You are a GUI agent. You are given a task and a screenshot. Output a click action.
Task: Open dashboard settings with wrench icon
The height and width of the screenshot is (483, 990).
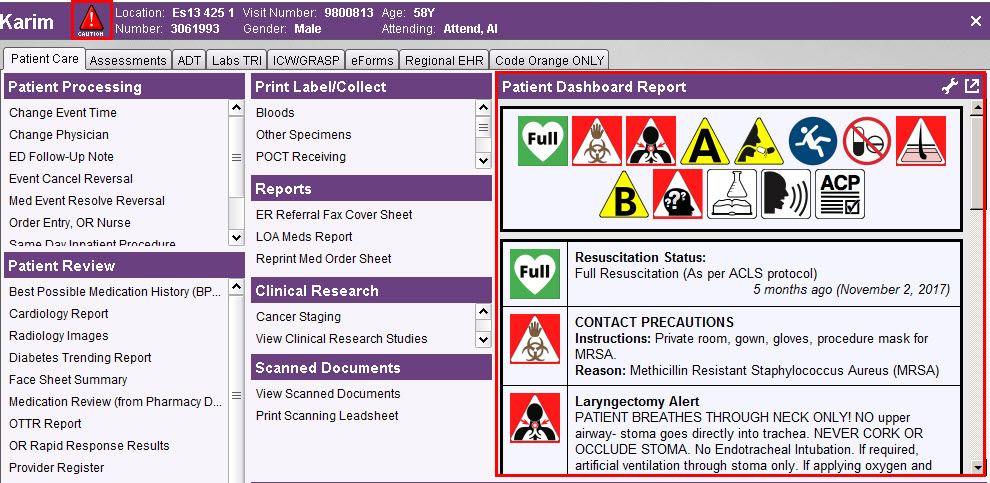point(950,86)
